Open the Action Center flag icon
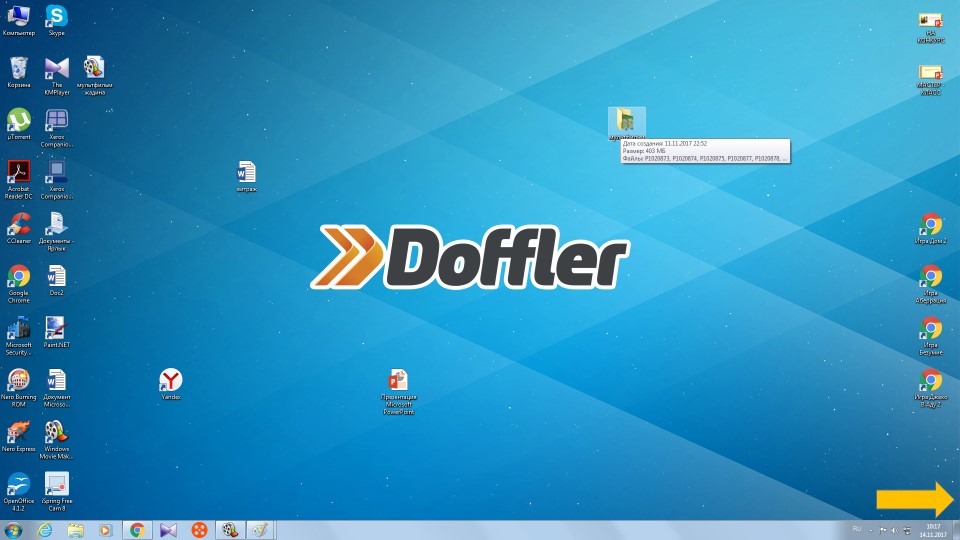Screen dimensions: 960x540 tap(883, 530)
